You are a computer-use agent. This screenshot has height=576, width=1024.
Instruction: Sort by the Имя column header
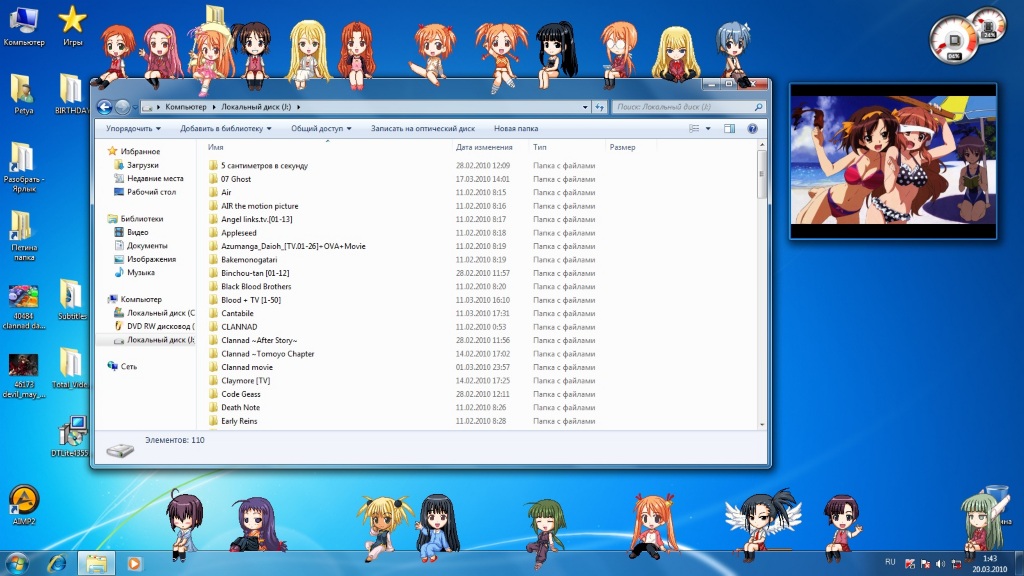216,148
